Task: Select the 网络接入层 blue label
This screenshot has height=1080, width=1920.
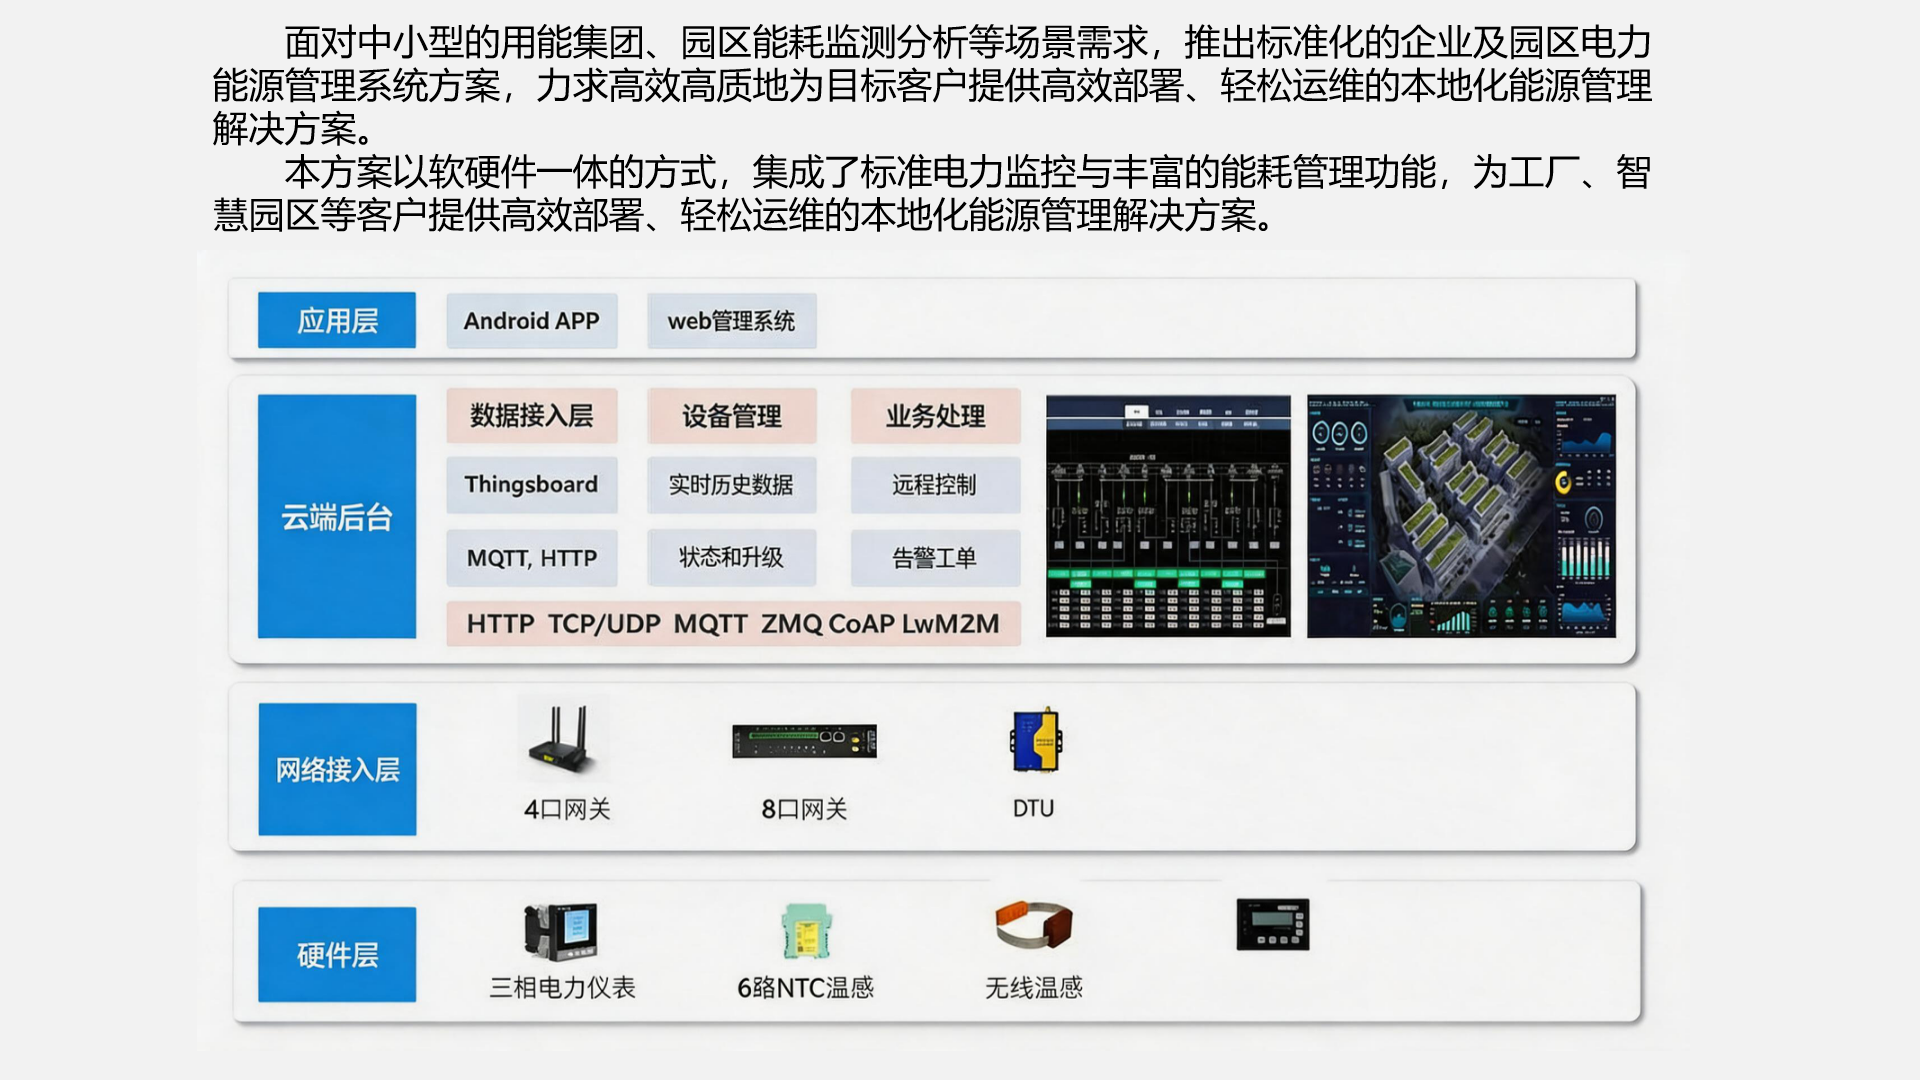Action: pos(337,769)
